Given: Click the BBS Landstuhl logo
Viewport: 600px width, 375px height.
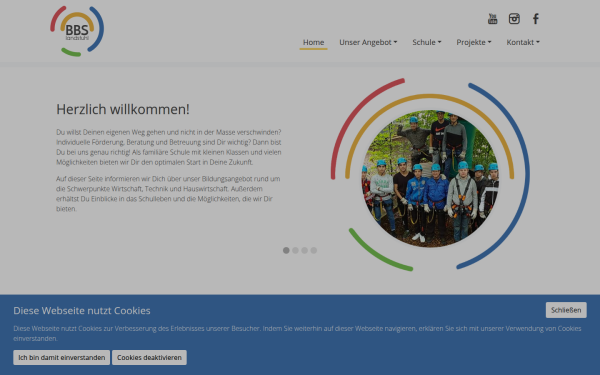Looking at the screenshot, I should (77, 31).
